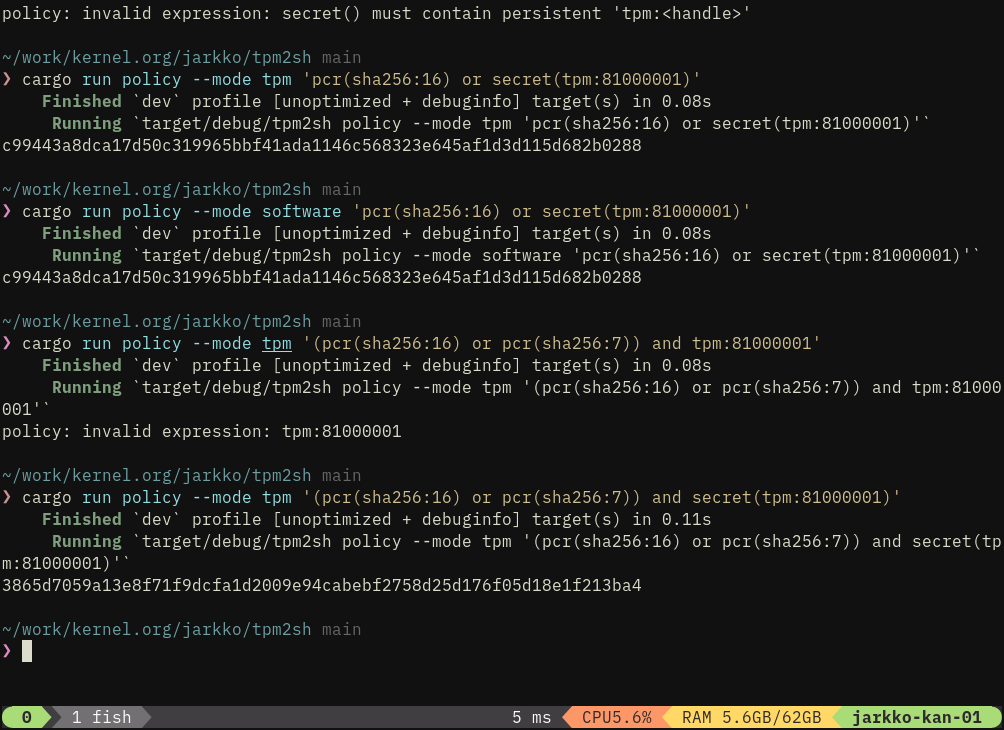Image resolution: width=1004 pixels, height=730 pixels.
Task: Select the "1 fish" tmux window tab
Action: click(101, 717)
